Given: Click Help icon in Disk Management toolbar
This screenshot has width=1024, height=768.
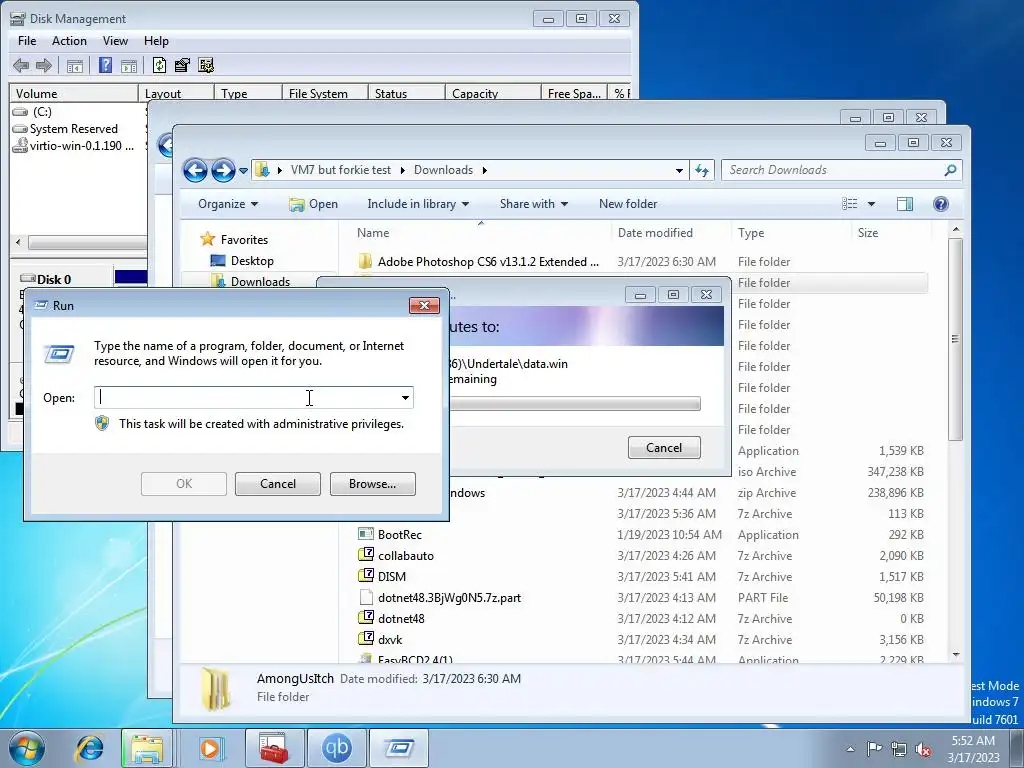Looking at the screenshot, I should point(105,65).
